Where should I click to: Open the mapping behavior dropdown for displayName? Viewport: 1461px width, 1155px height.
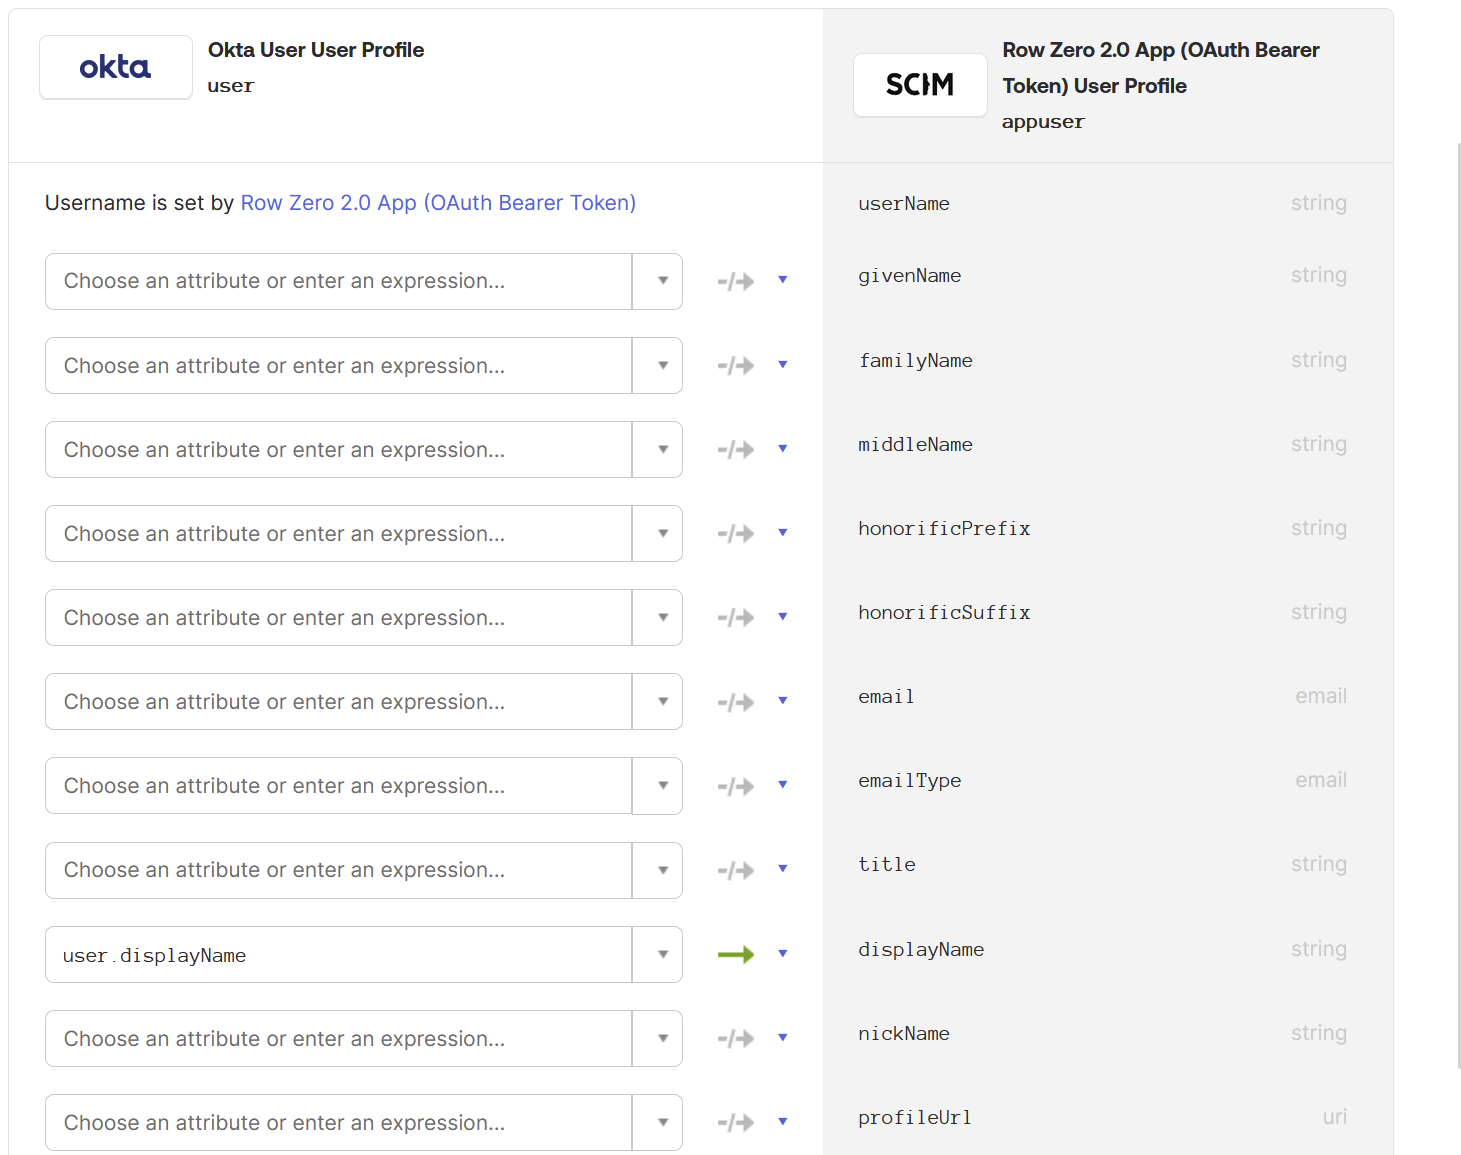tap(783, 953)
